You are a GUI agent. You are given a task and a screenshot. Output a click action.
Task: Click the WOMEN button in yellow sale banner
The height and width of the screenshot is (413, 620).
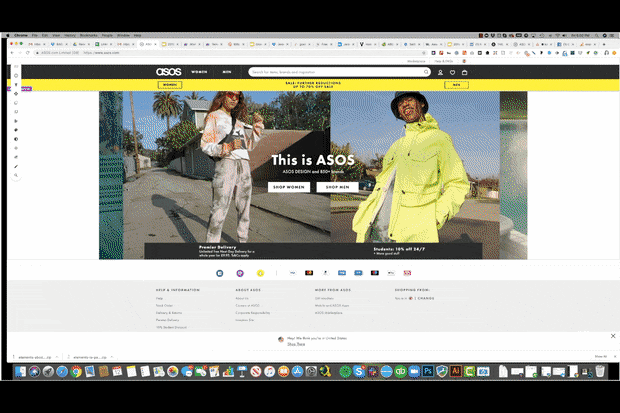coord(169,86)
